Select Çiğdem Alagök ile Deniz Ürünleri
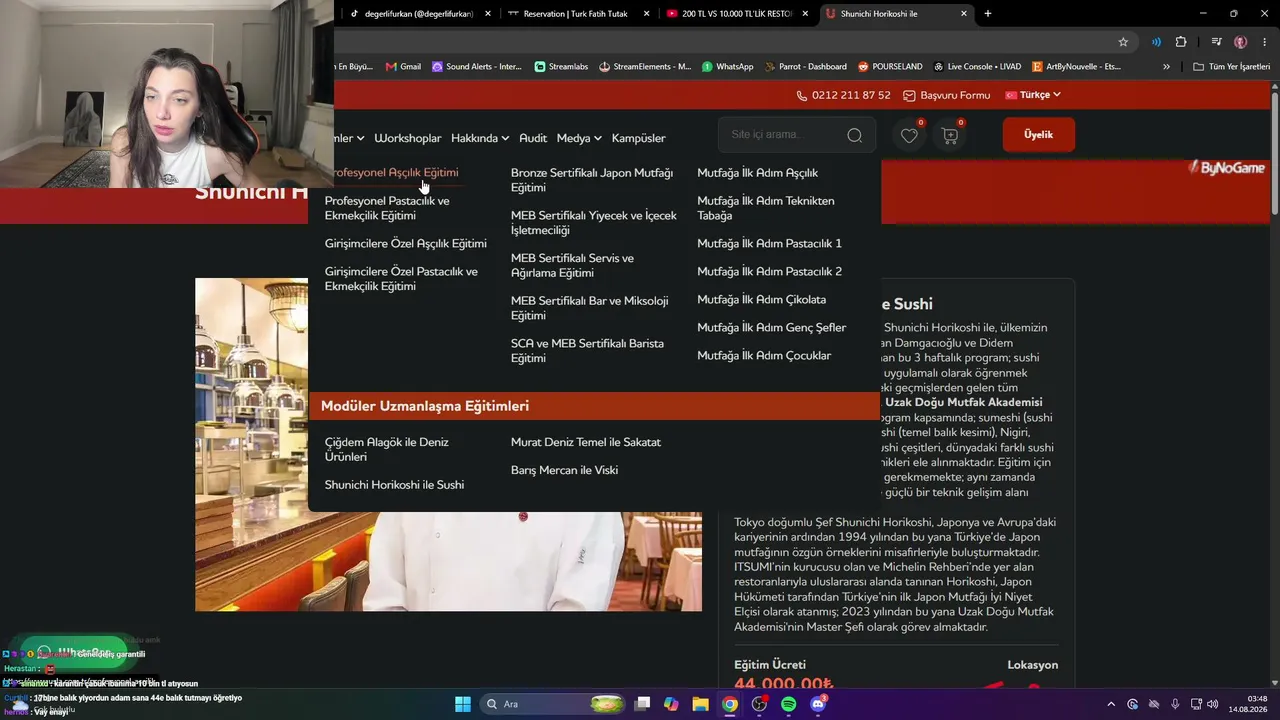 pyautogui.click(x=387, y=449)
